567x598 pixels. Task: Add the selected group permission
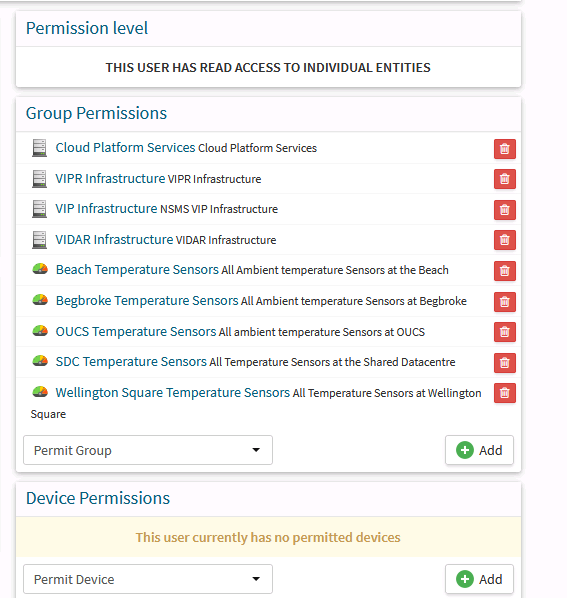pos(479,450)
